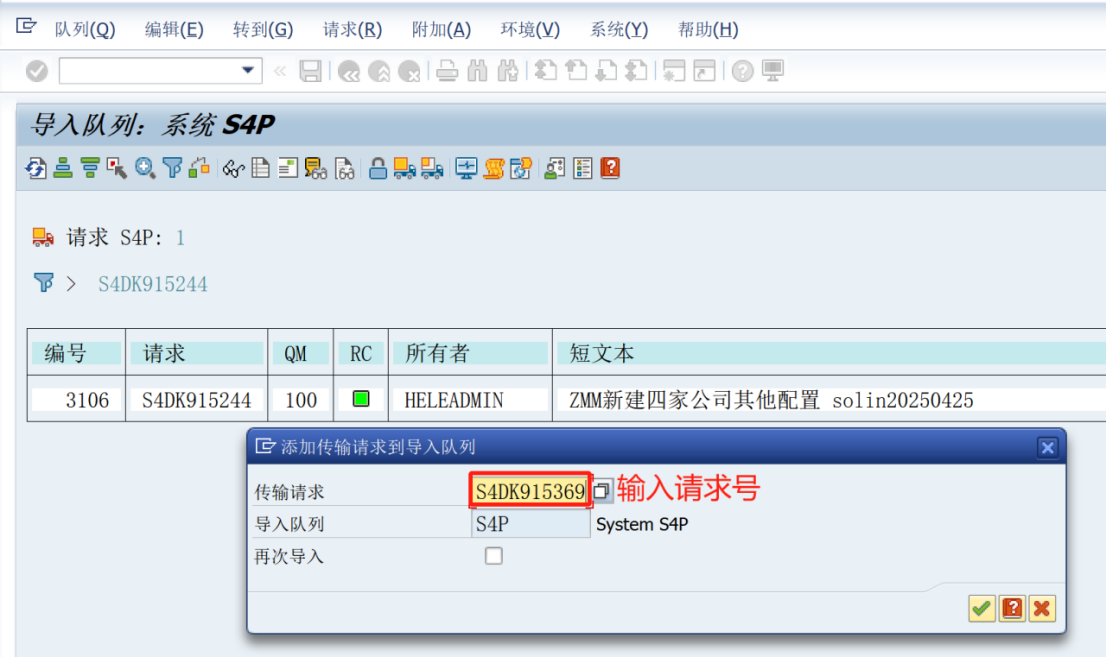Import single request with half-loaded truck icon
The width and height of the screenshot is (1107, 658).
[432, 168]
